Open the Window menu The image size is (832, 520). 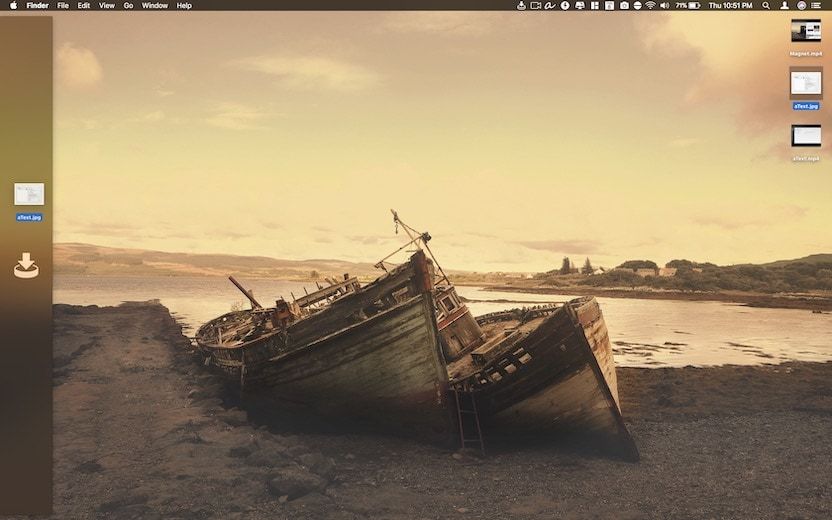155,5
